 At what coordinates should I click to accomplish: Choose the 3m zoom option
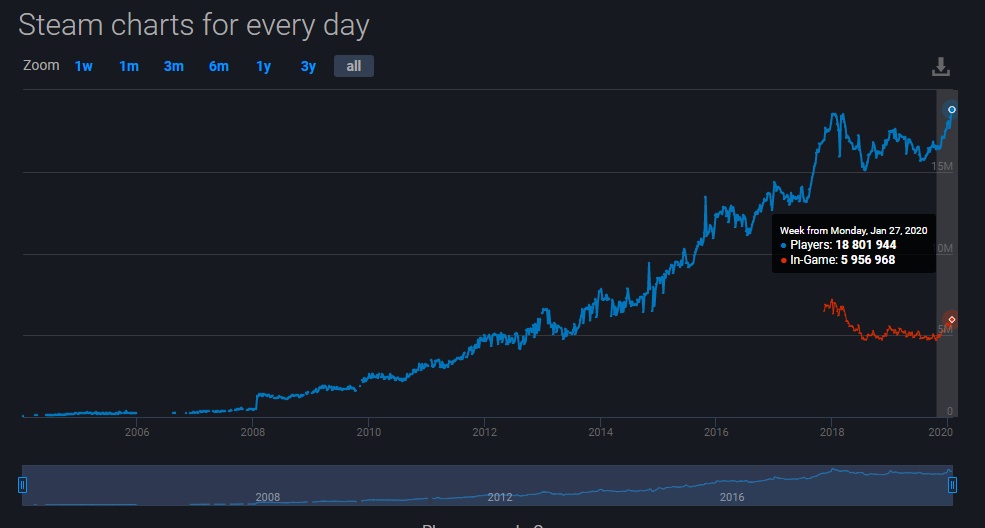tap(173, 66)
